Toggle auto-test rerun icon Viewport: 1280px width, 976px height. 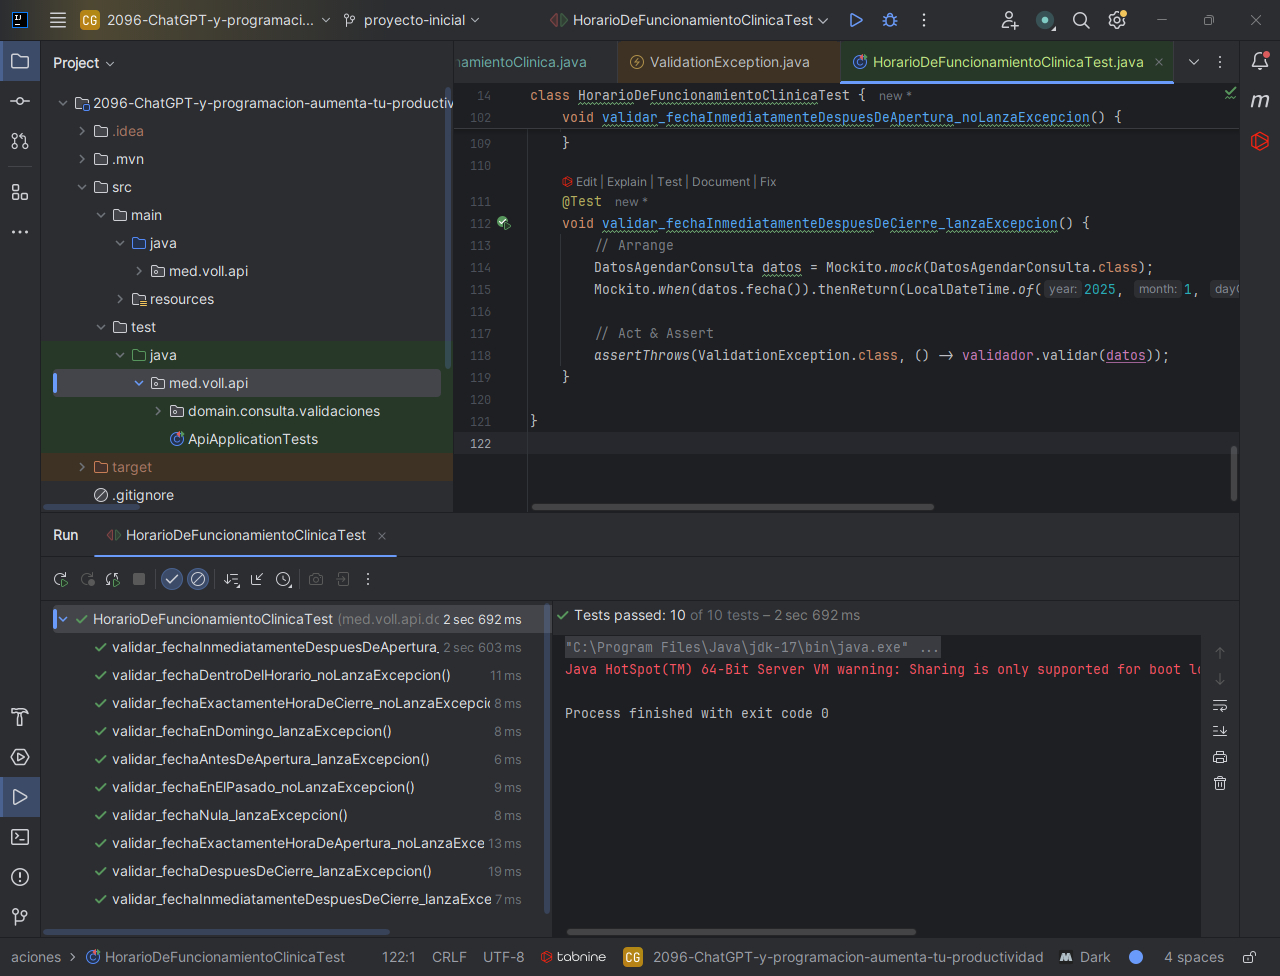pyautogui.click(x=113, y=579)
